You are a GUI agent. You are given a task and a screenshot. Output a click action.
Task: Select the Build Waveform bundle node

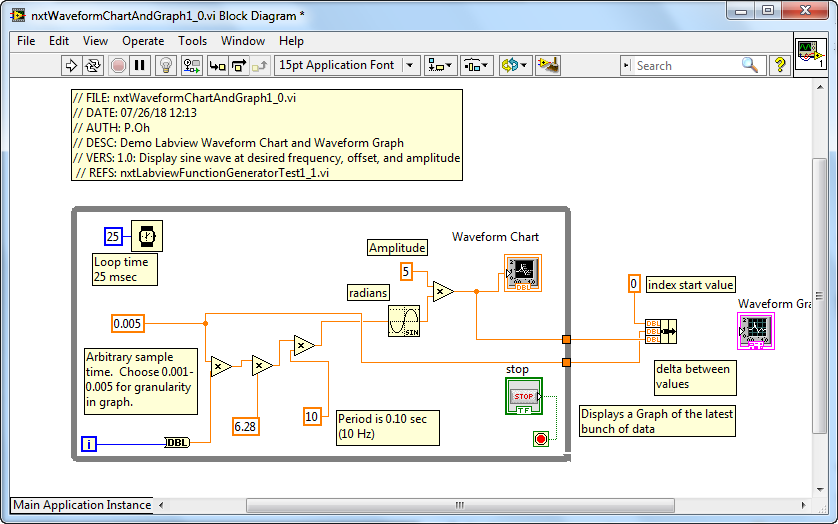point(661,332)
